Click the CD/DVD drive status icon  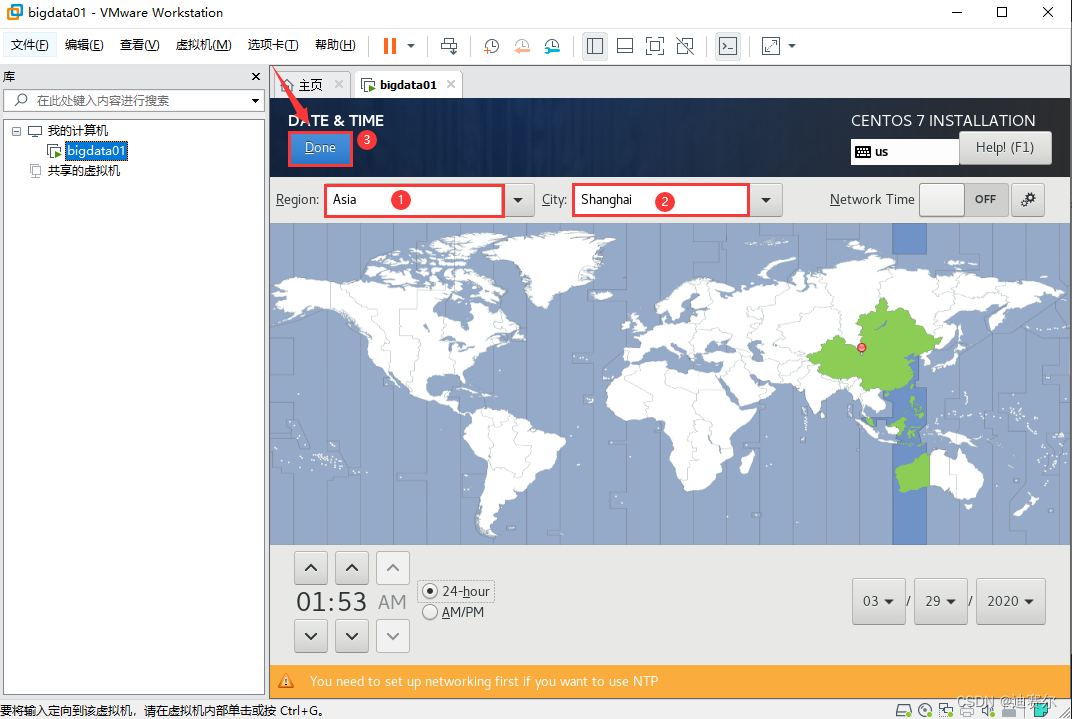pyautogui.click(x=925, y=711)
